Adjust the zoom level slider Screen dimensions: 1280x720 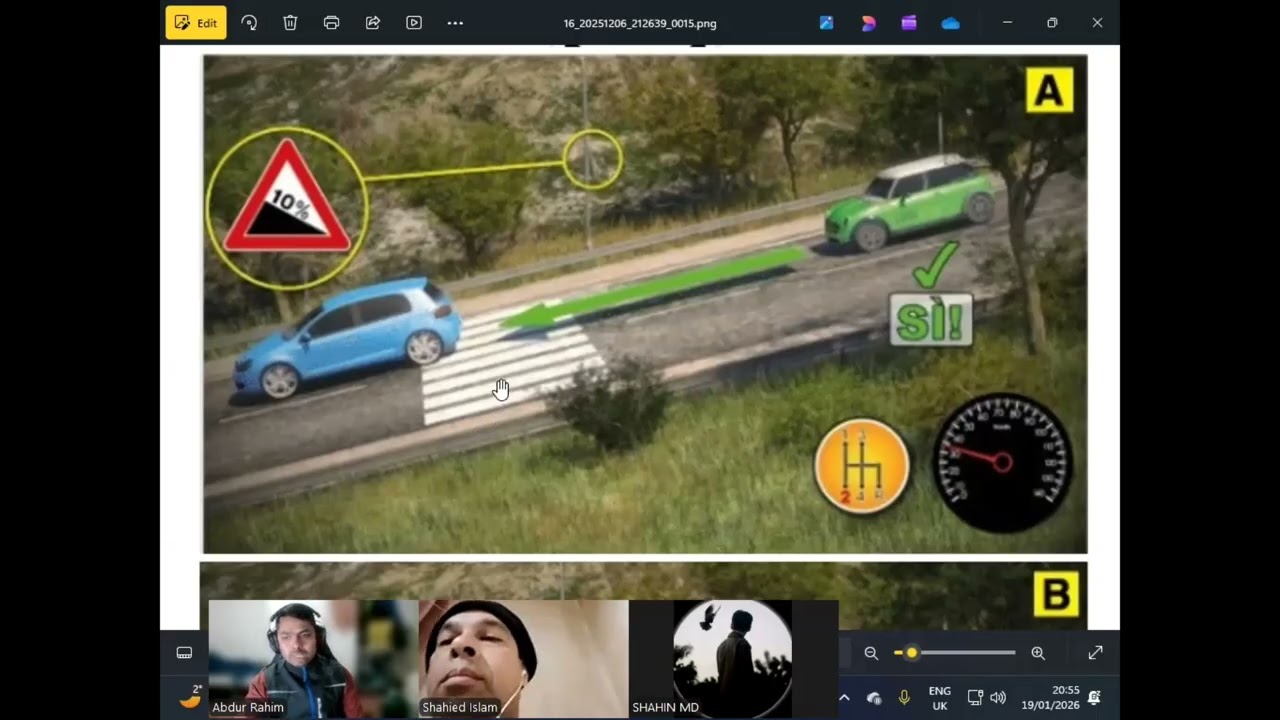pyautogui.click(x=956, y=653)
